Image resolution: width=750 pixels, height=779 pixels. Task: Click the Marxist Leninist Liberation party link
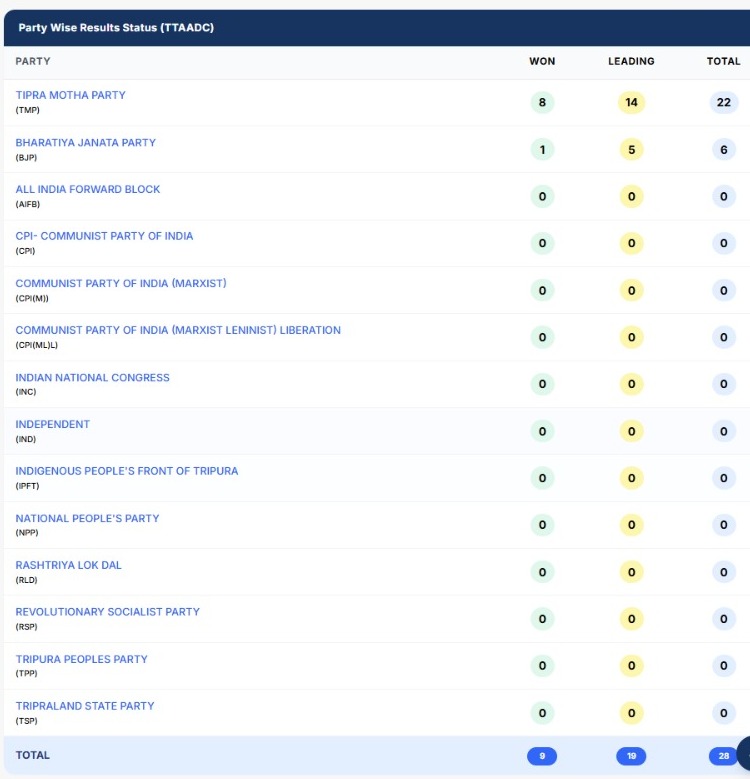pyautogui.click(x=177, y=330)
